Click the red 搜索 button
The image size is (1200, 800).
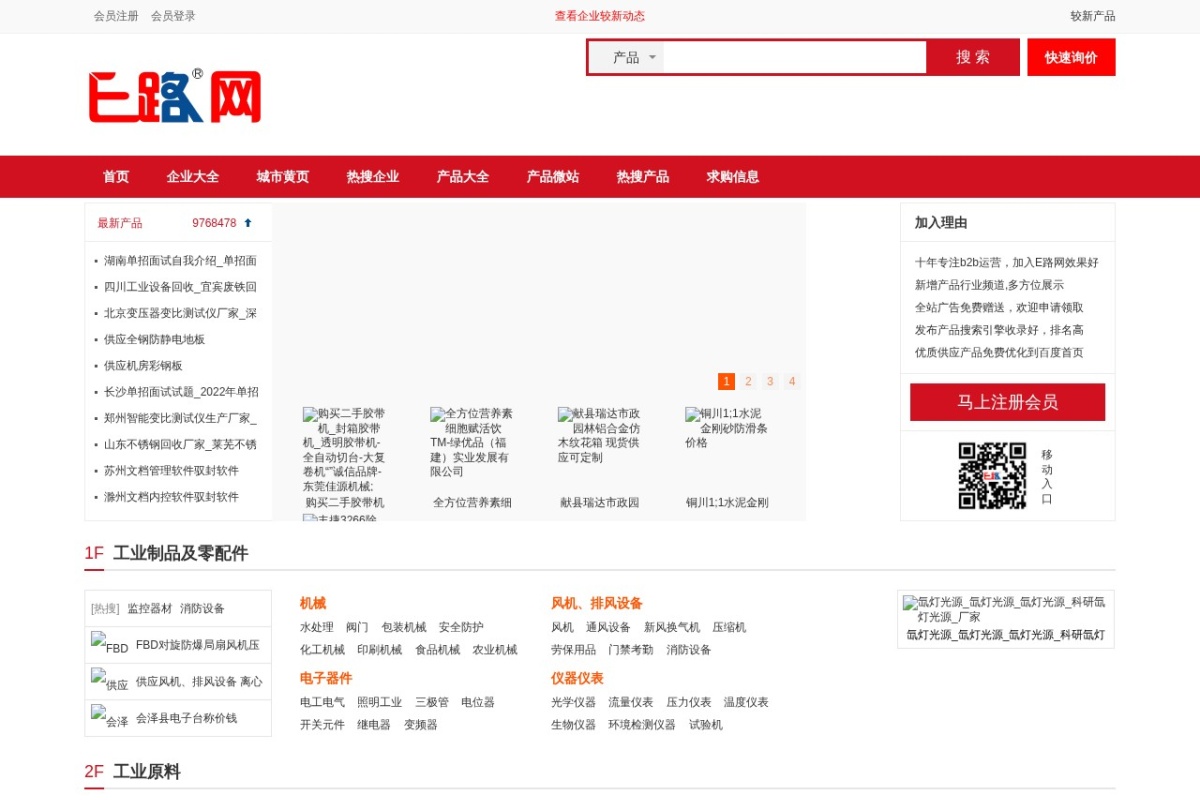coord(973,57)
